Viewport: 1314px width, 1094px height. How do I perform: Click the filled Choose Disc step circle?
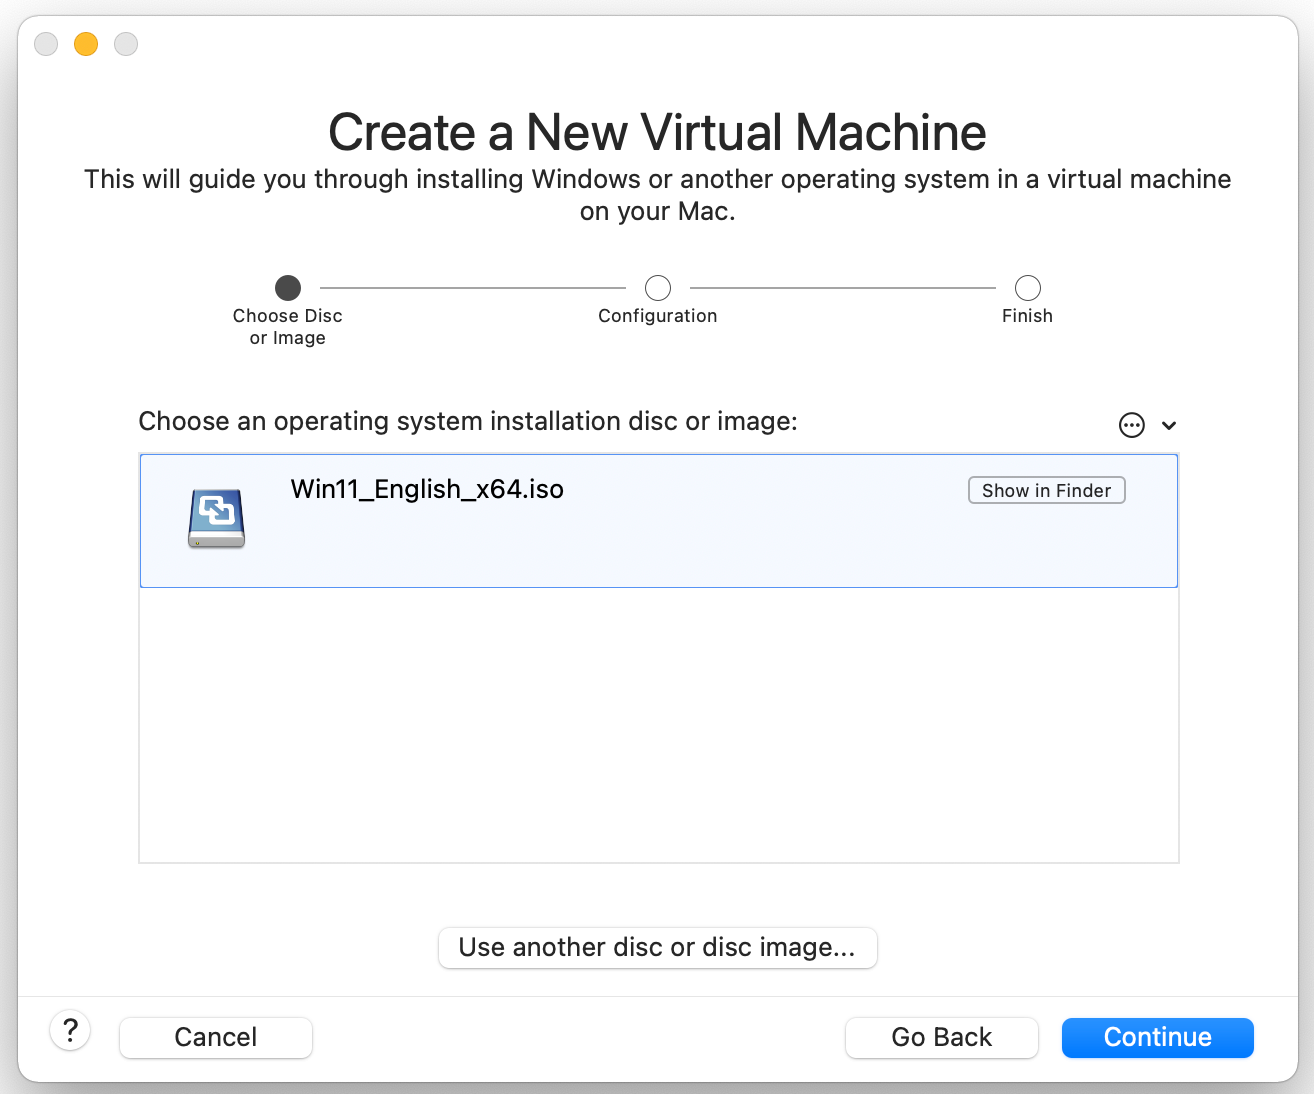pyautogui.click(x=288, y=288)
